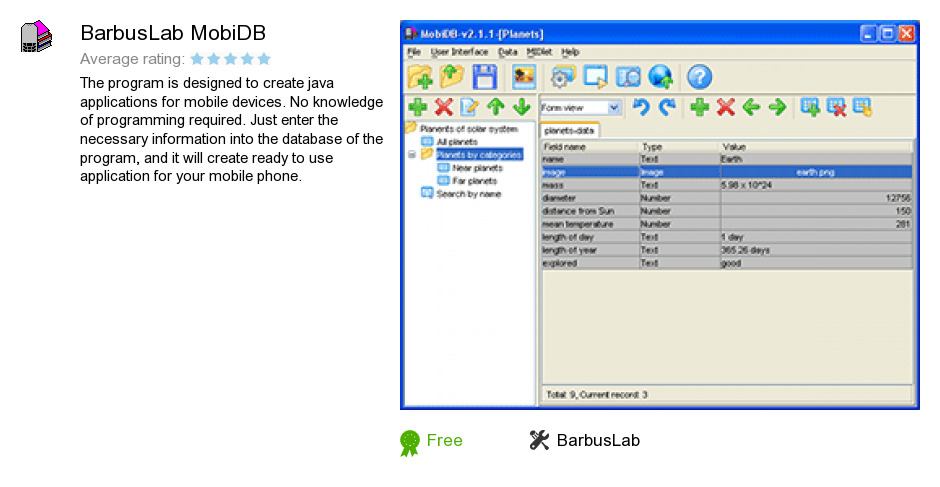Add record with right green plus
Screen dimensions: 940x487
click(700, 107)
